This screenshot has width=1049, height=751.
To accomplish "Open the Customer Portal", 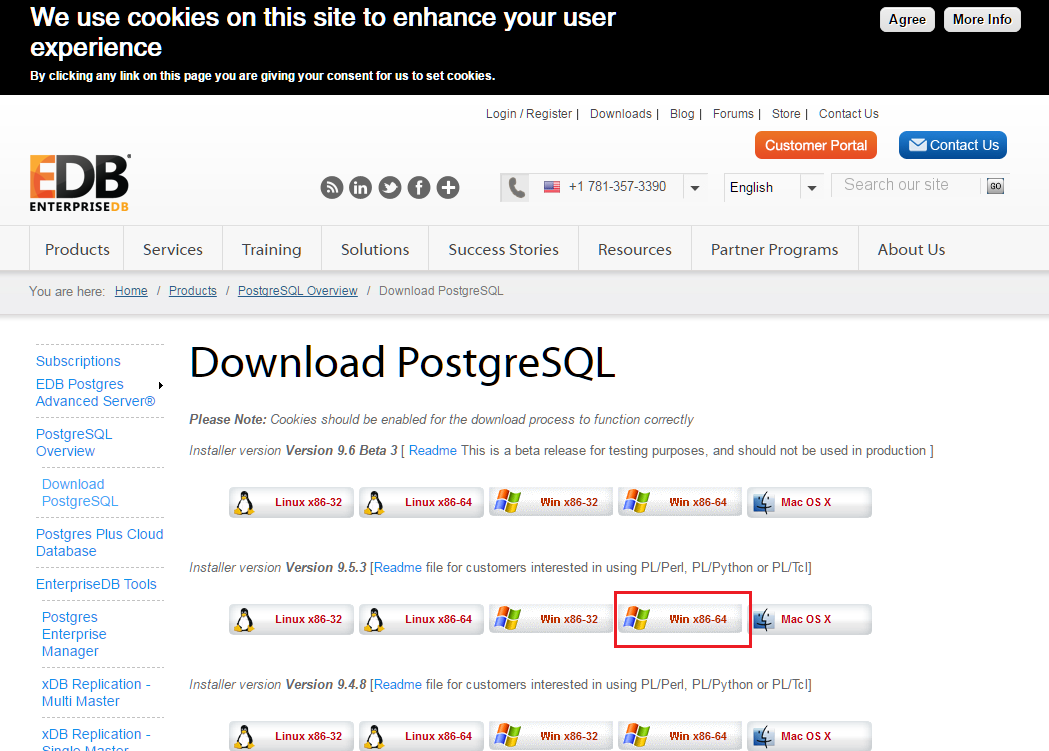I will tap(816, 145).
